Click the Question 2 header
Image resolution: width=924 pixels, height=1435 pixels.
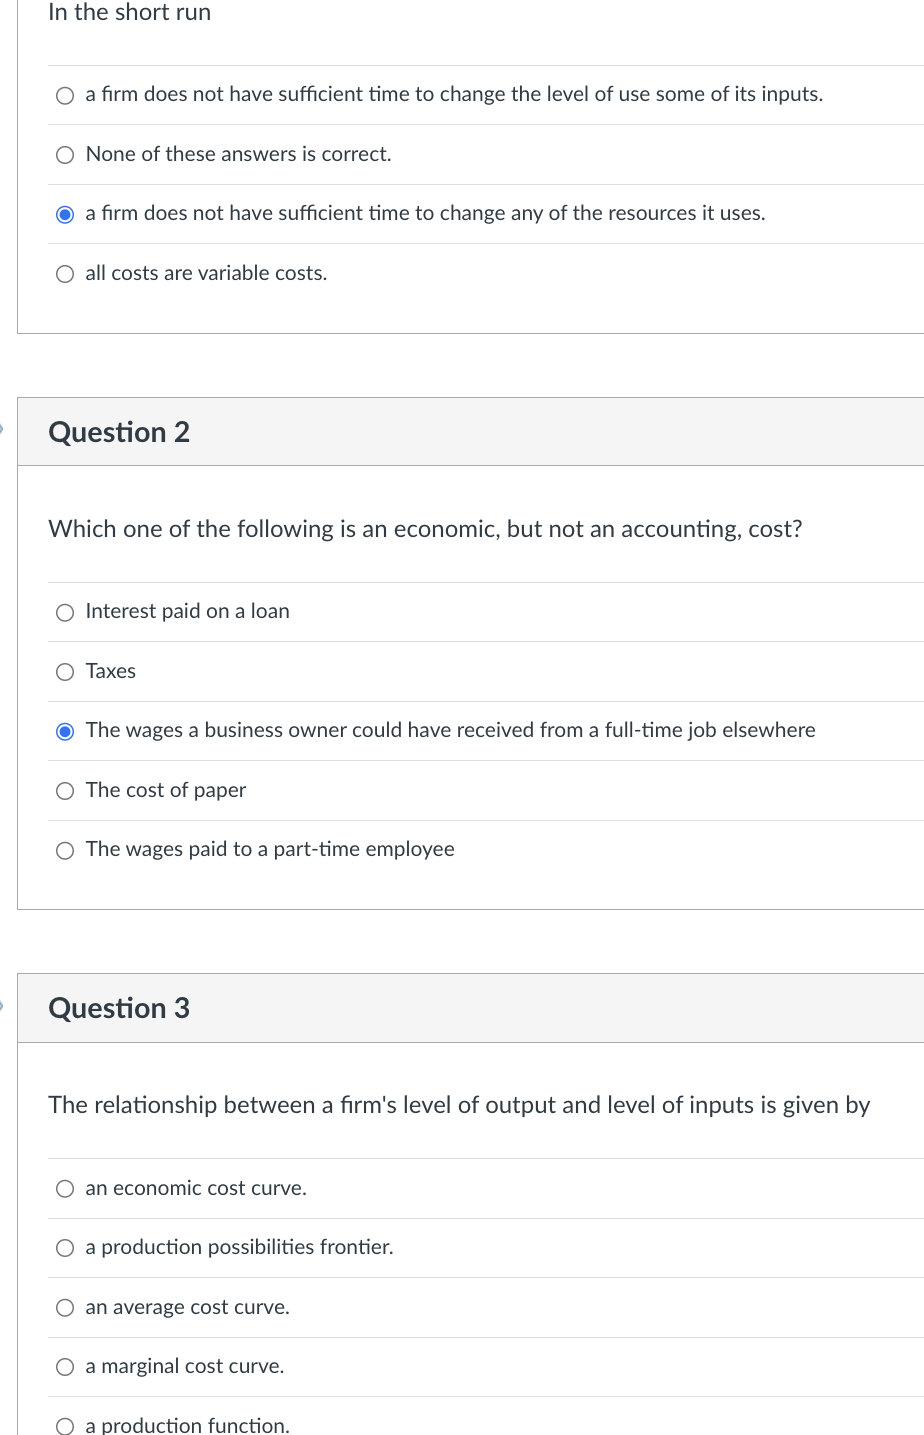118,432
